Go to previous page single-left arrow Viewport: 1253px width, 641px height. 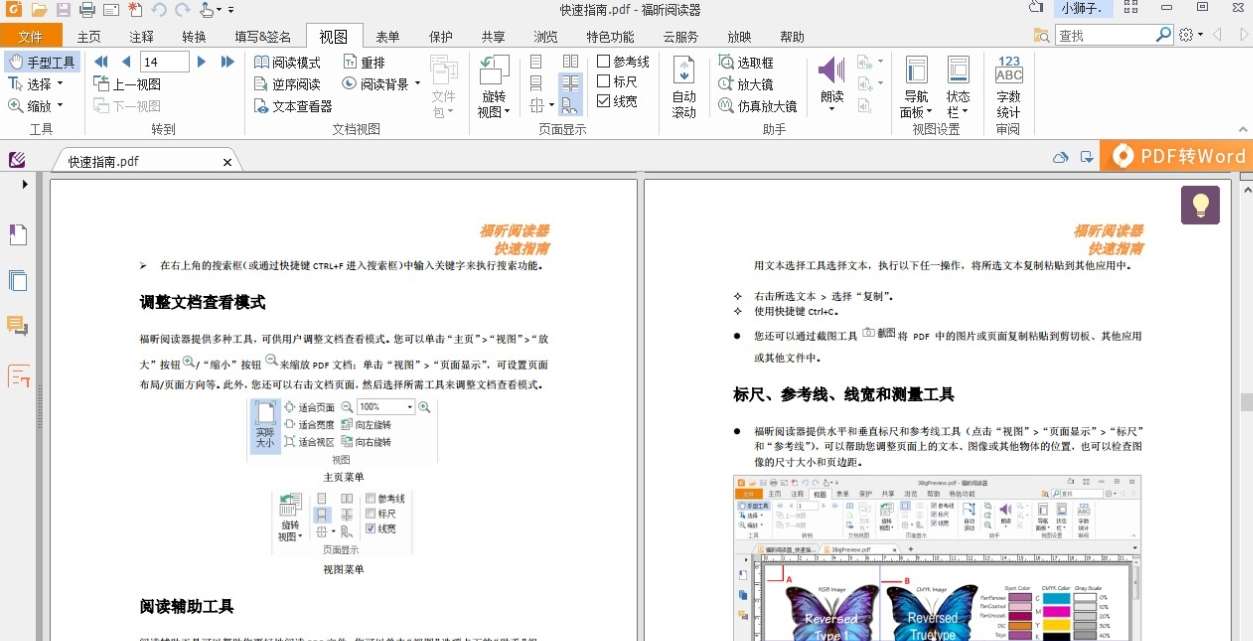pyautogui.click(x=126, y=62)
